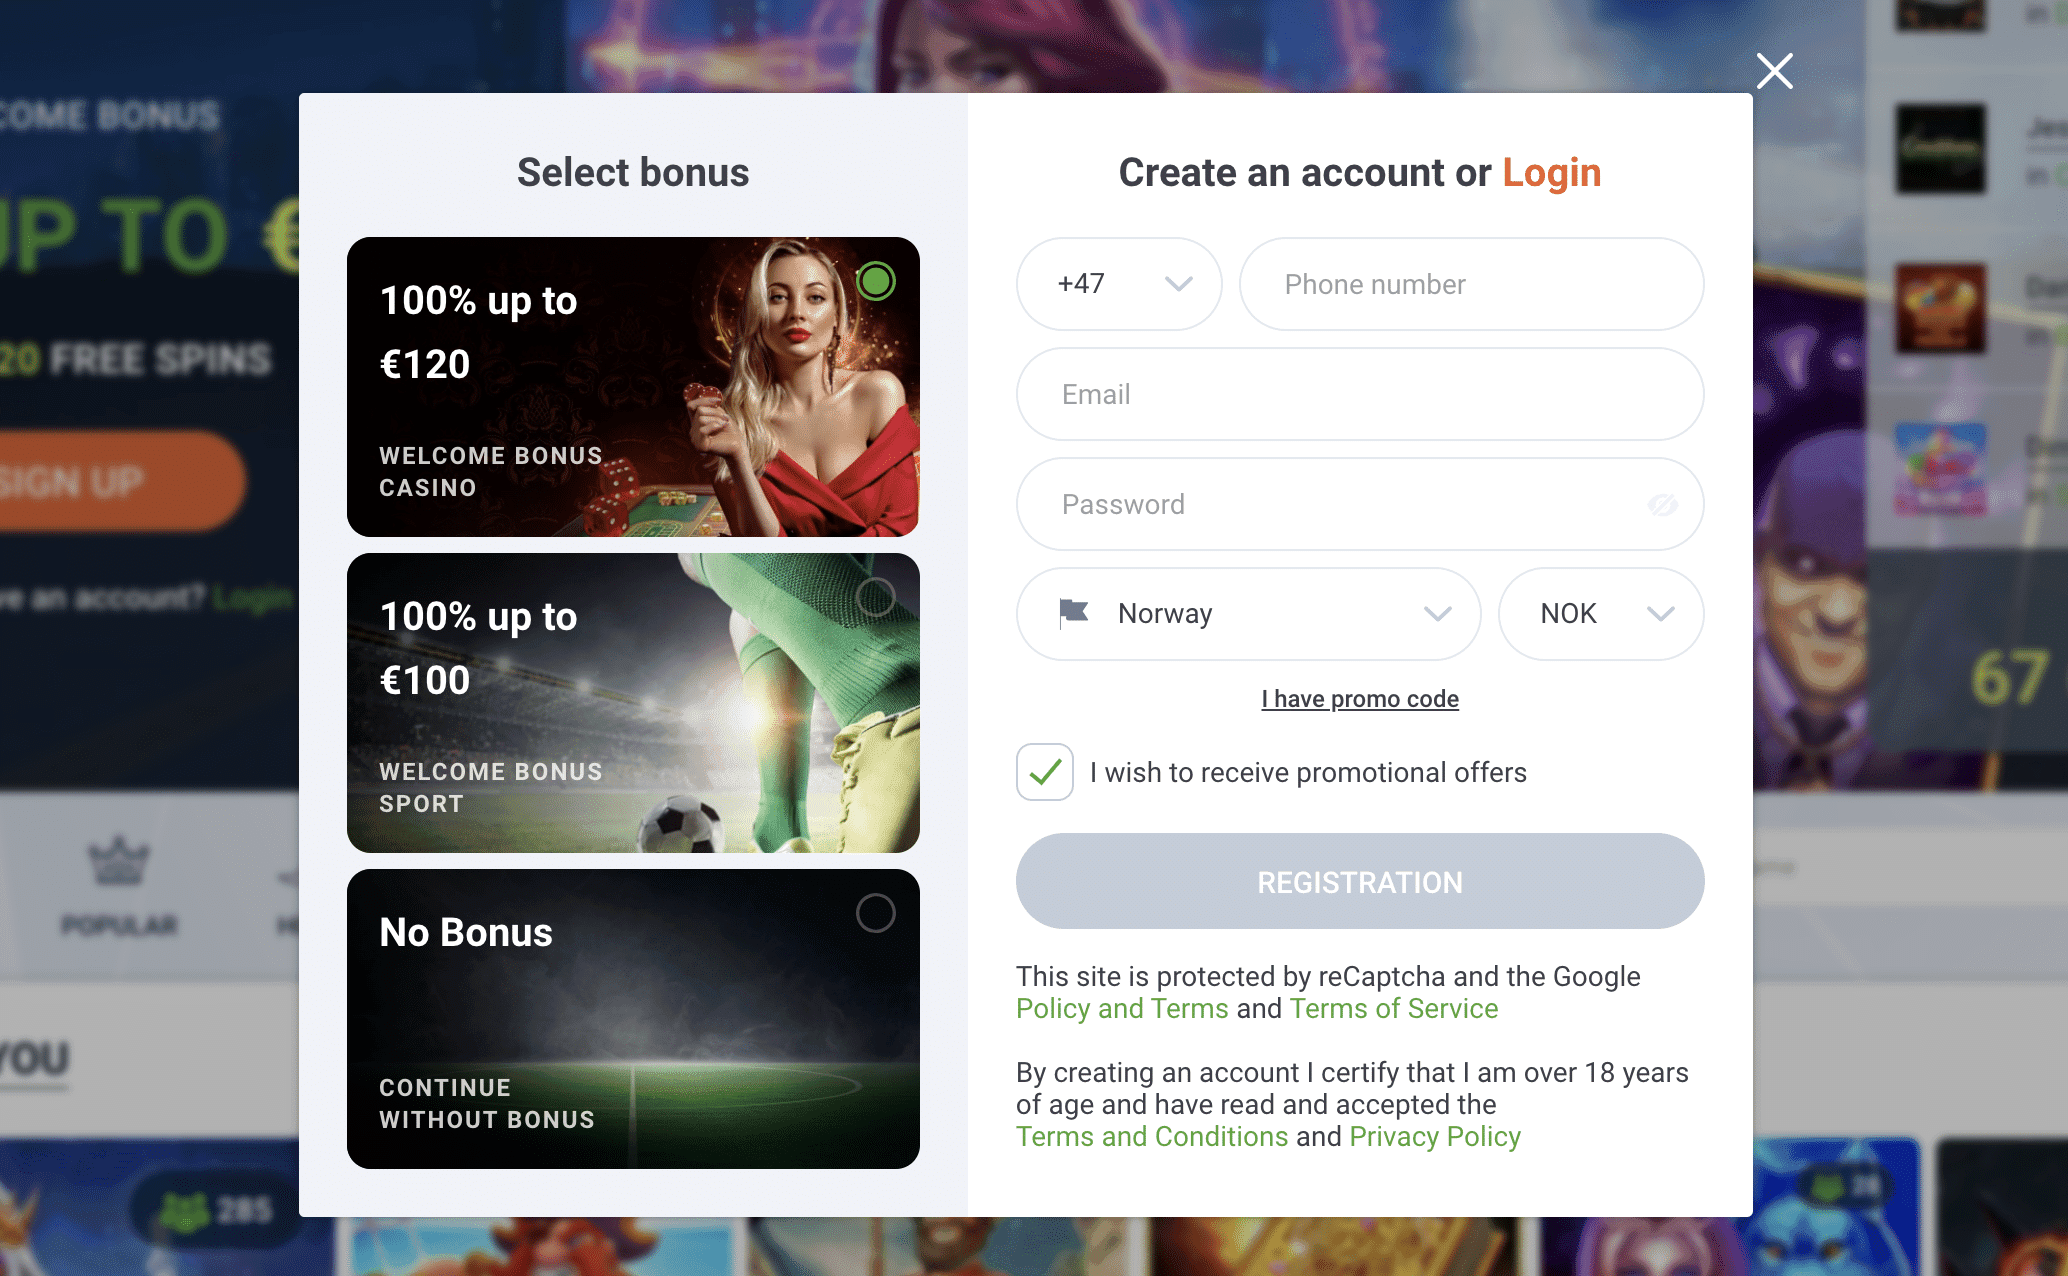
Task: Click the Norway country flag icon
Action: click(1073, 613)
